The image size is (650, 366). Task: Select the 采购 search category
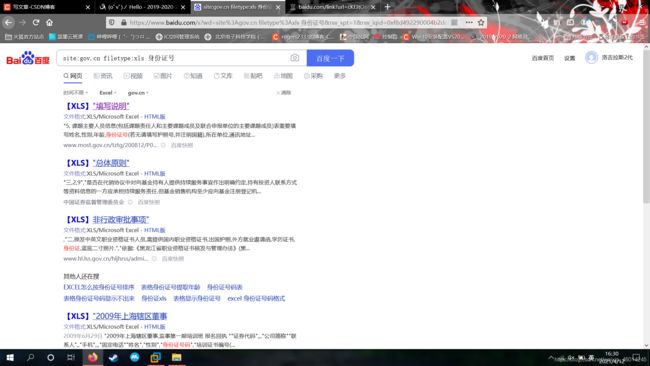point(313,76)
